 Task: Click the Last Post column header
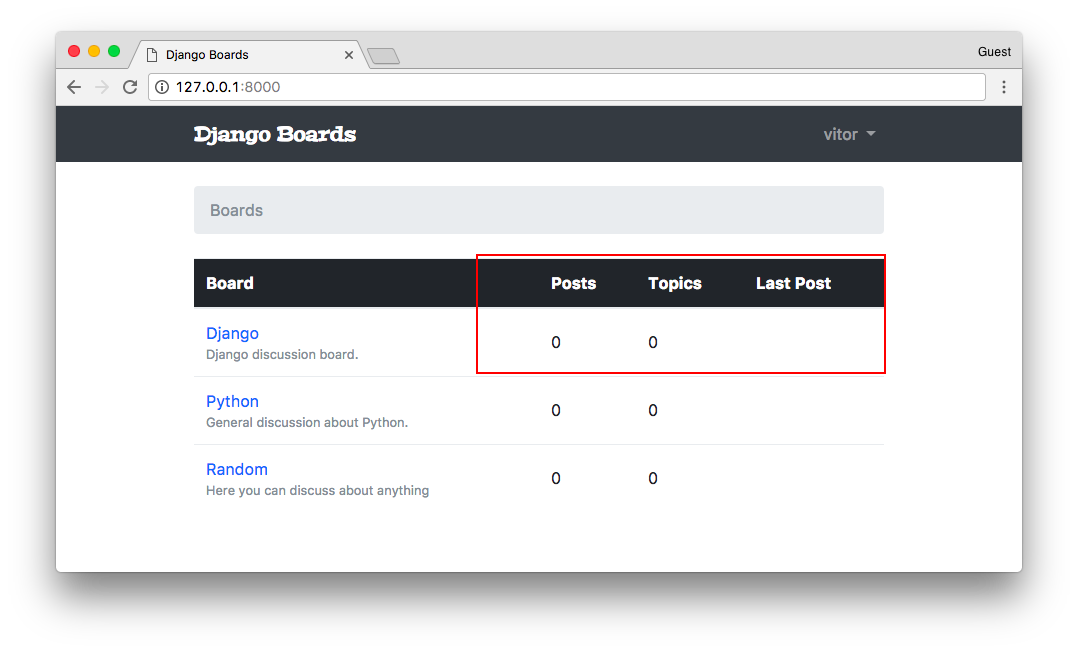[793, 283]
